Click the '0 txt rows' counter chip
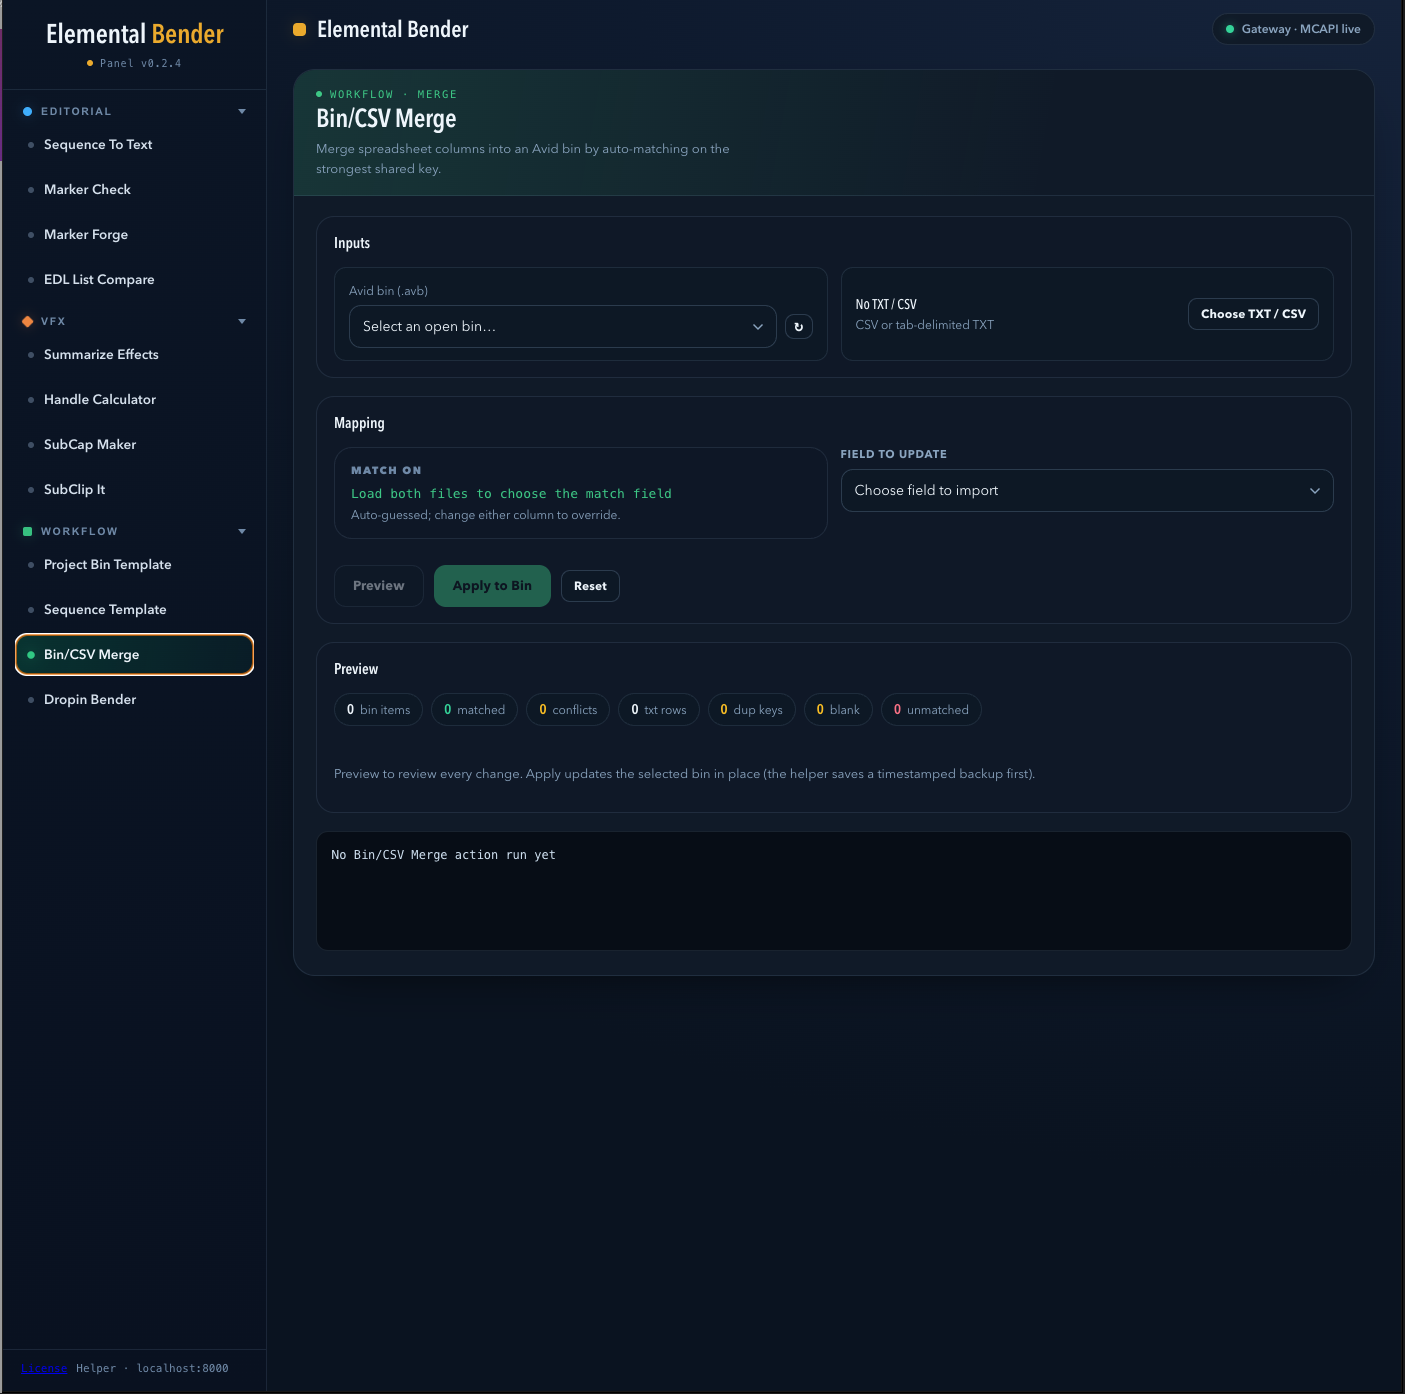 658,710
